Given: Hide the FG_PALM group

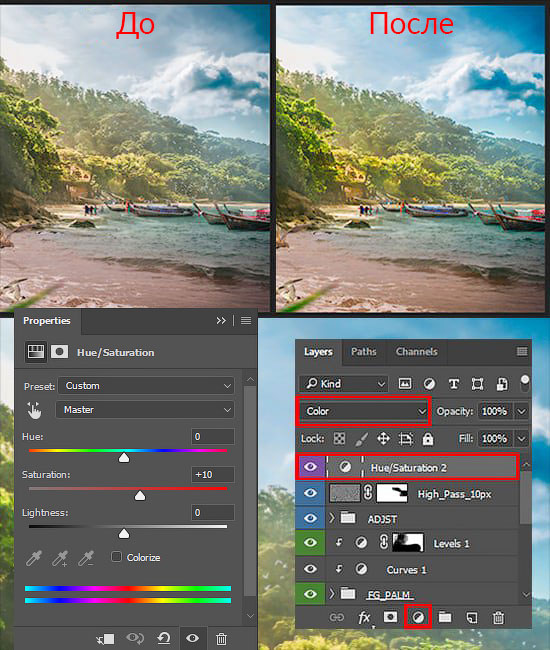Looking at the screenshot, I should (310, 594).
